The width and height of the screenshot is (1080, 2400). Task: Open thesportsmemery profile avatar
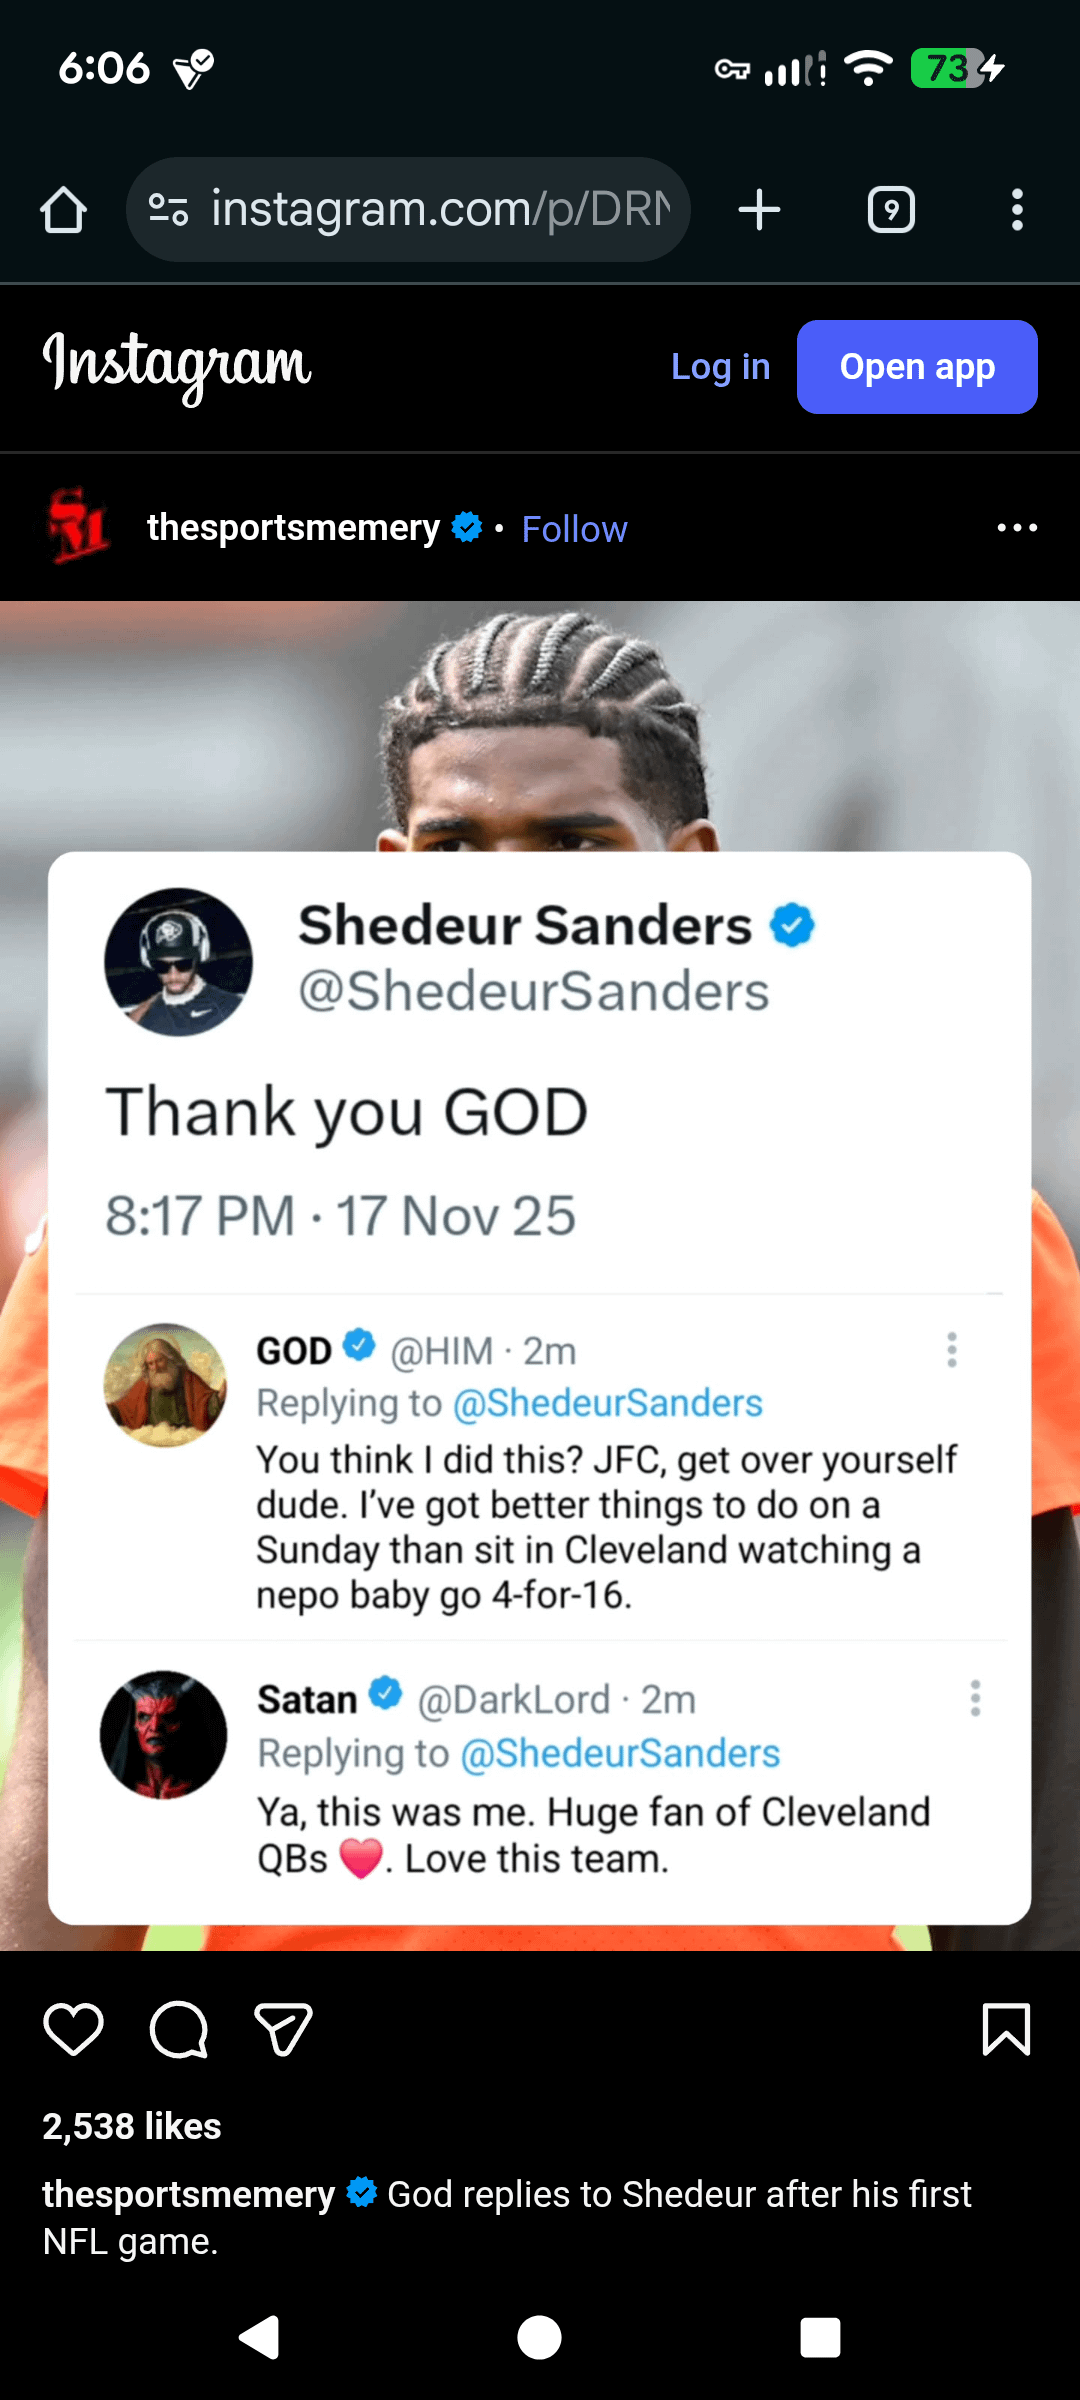click(79, 526)
